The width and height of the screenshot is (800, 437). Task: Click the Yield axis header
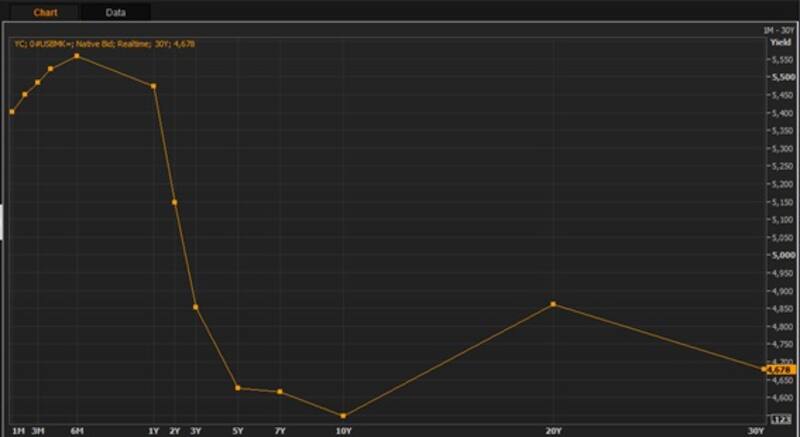point(780,43)
